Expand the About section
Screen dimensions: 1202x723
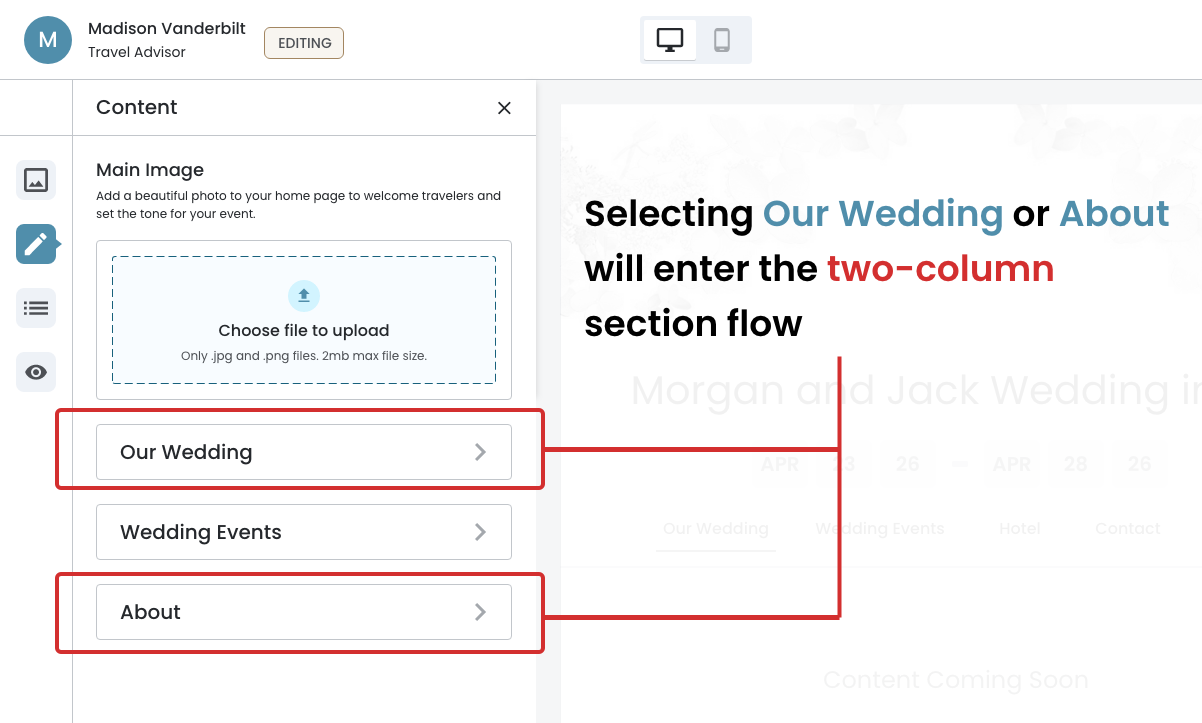pyautogui.click(x=303, y=612)
